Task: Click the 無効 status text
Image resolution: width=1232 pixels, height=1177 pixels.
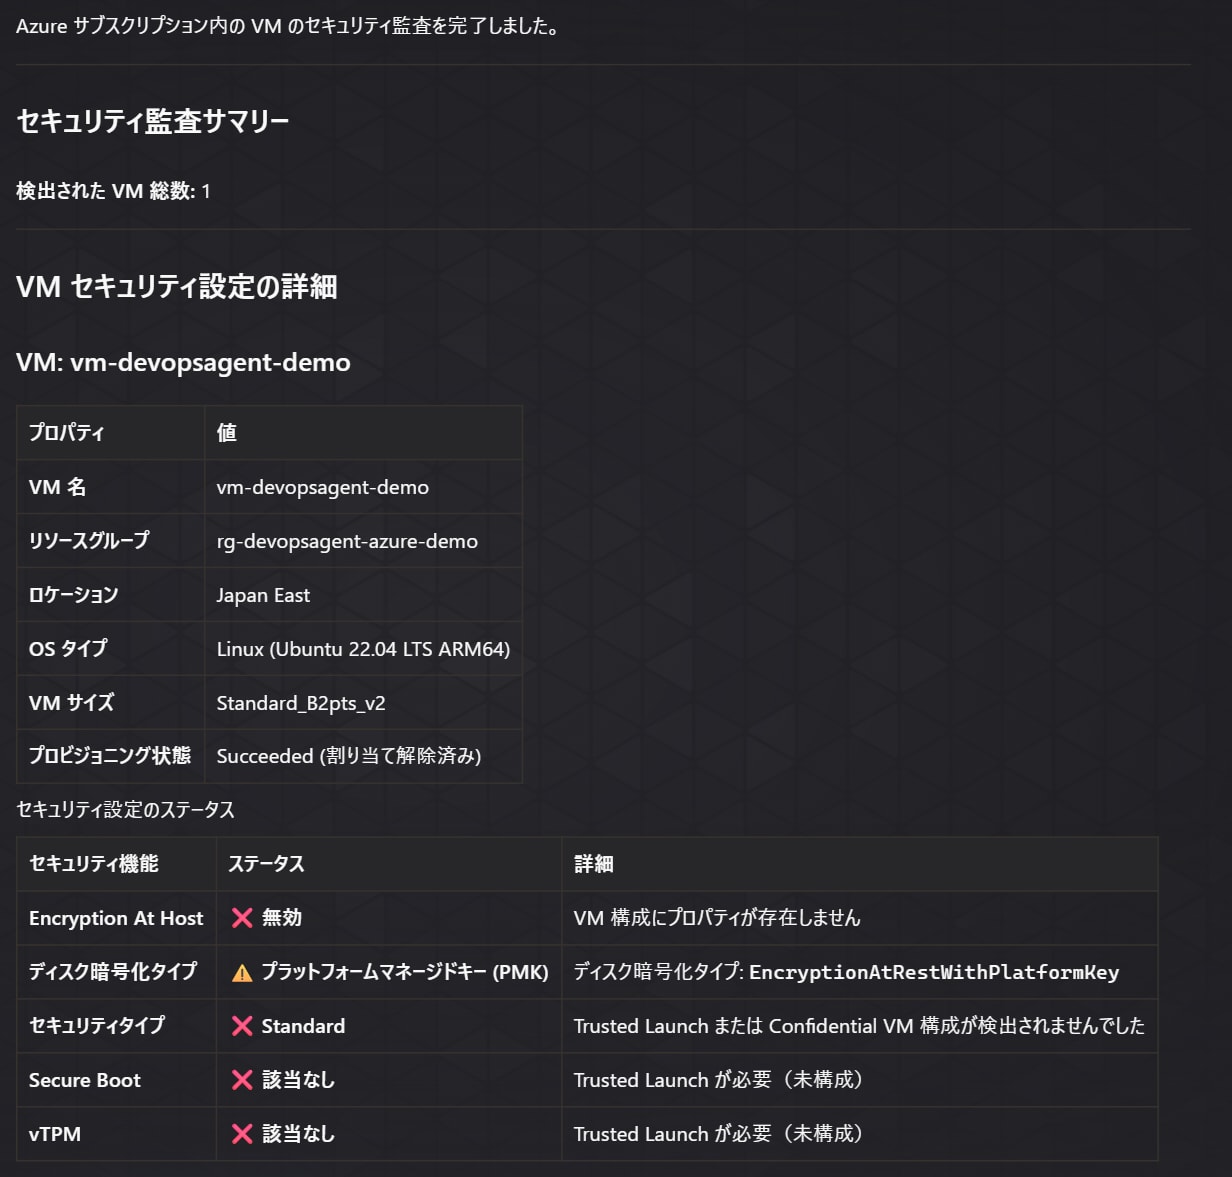Action: point(281,918)
